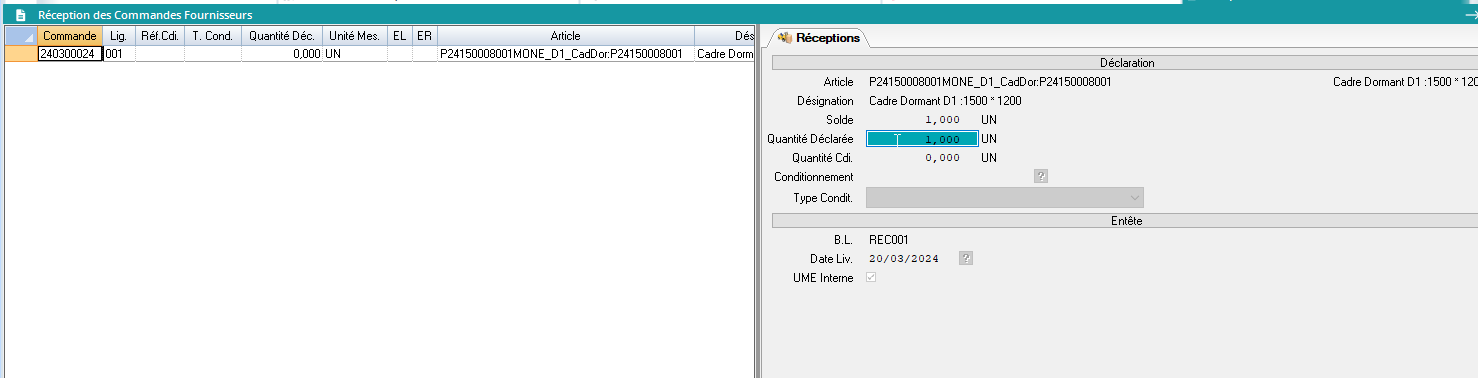Switch to the Réceptions tab
The height and width of the screenshot is (378, 1478).
820,38
